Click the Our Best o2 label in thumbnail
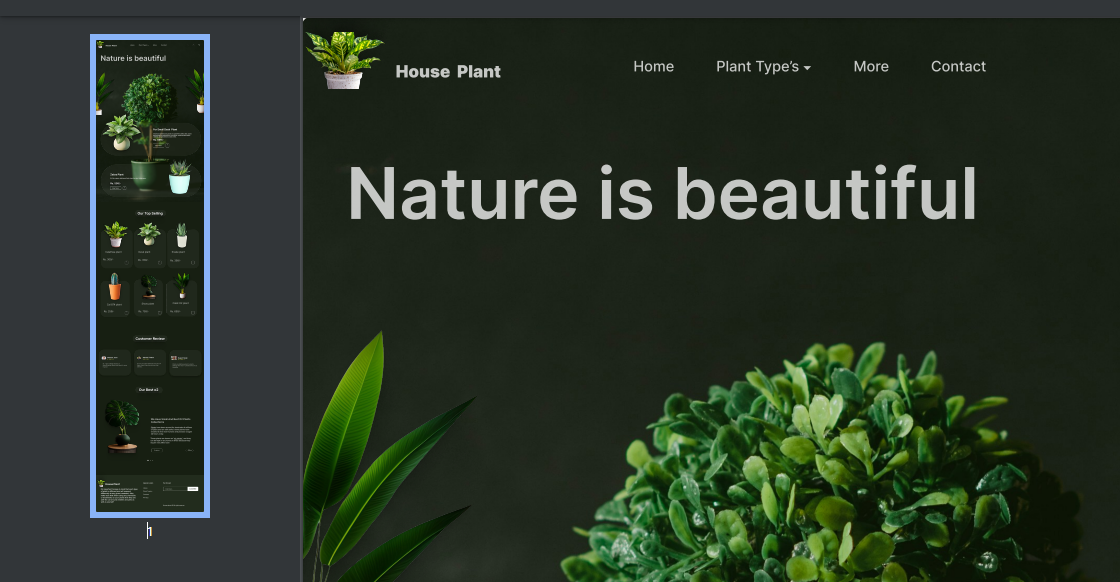 click(x=149, y=389)
